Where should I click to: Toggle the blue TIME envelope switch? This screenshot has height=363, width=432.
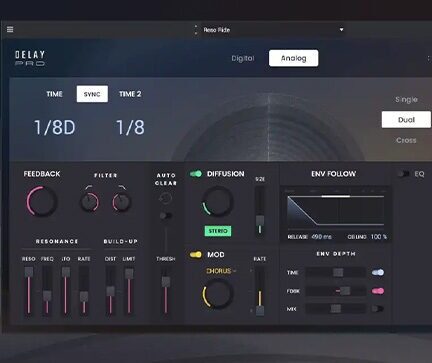coord(378,272)
